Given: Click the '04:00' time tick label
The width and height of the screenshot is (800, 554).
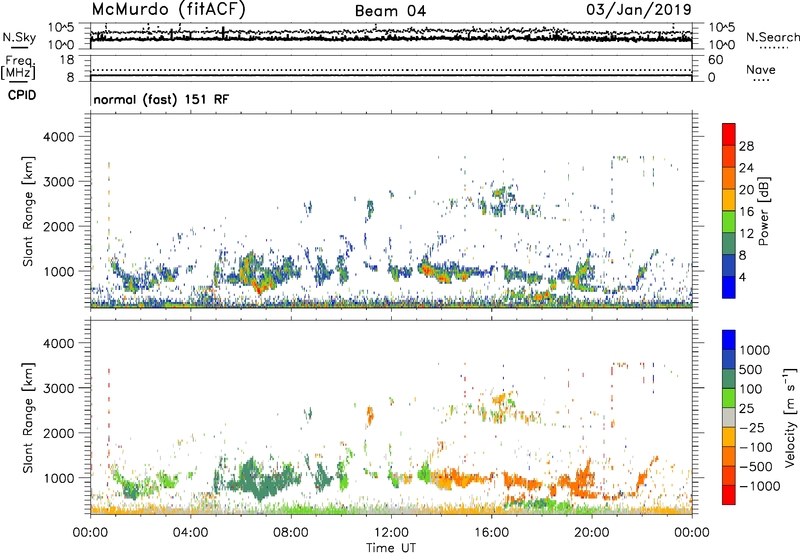Looking at the screenshot, I should click(190, 533).
